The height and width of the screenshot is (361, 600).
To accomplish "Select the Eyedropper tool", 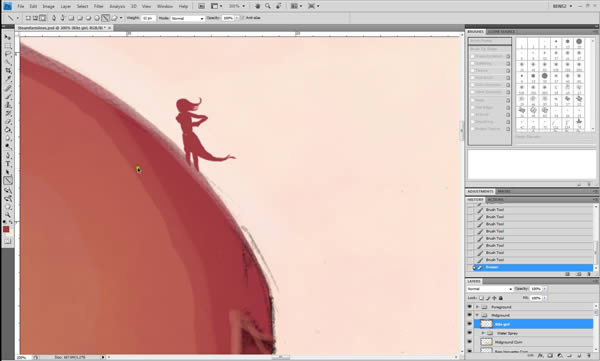I will pyautogui.click(x=8, y=79).
